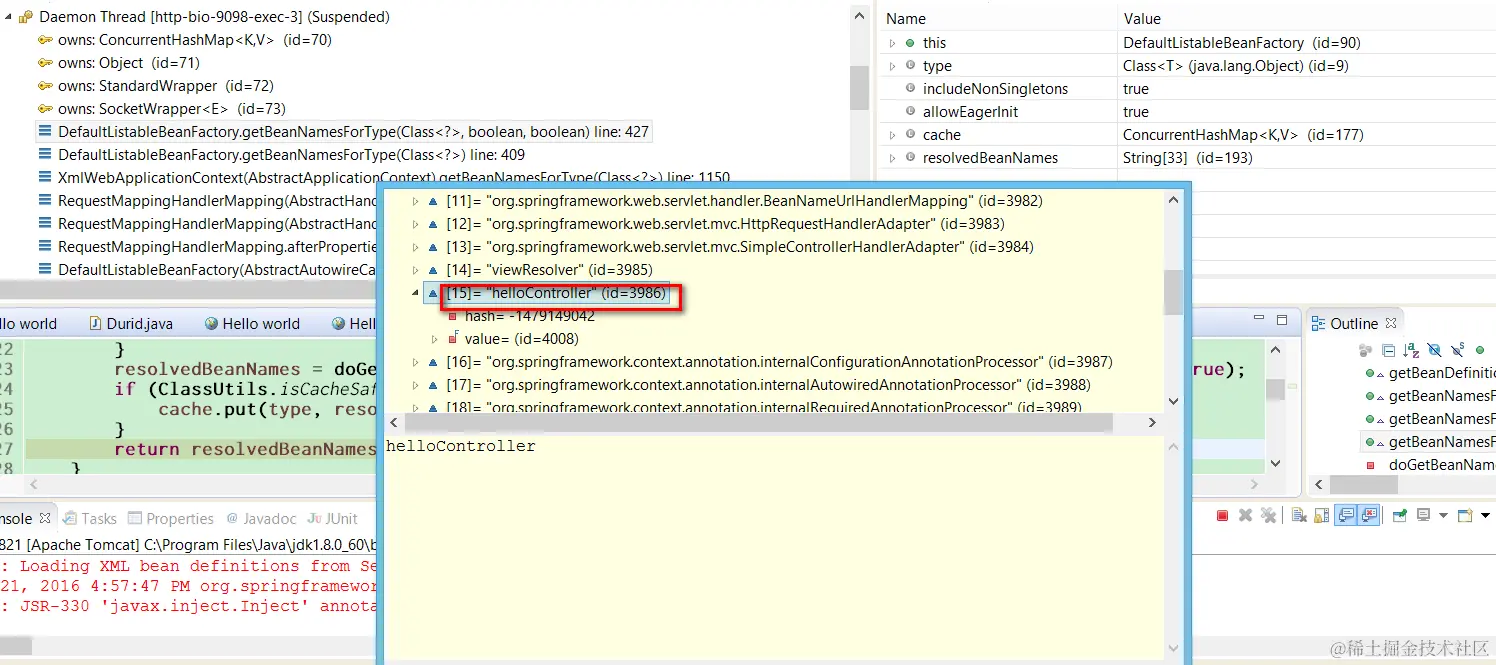The width and height of the screenshot is (1496, 665).
Task: Click vertical scrollbar thumb in inspect popup
Action: (1173, 291)
